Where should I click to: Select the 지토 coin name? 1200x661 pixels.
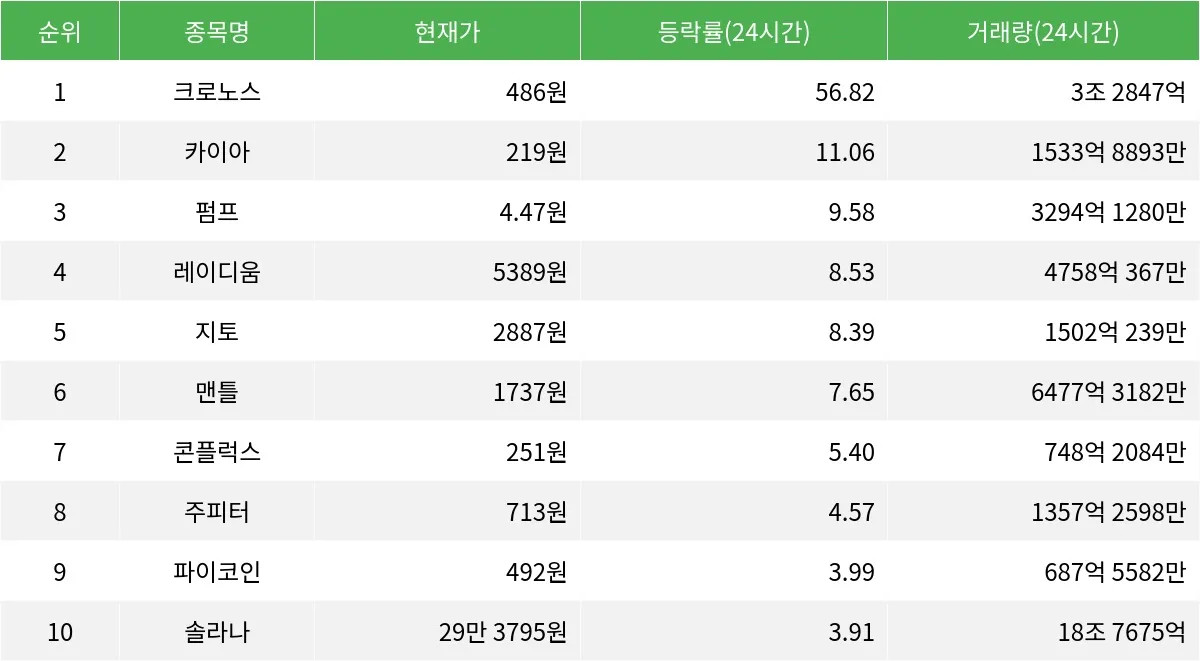[217, 332]
